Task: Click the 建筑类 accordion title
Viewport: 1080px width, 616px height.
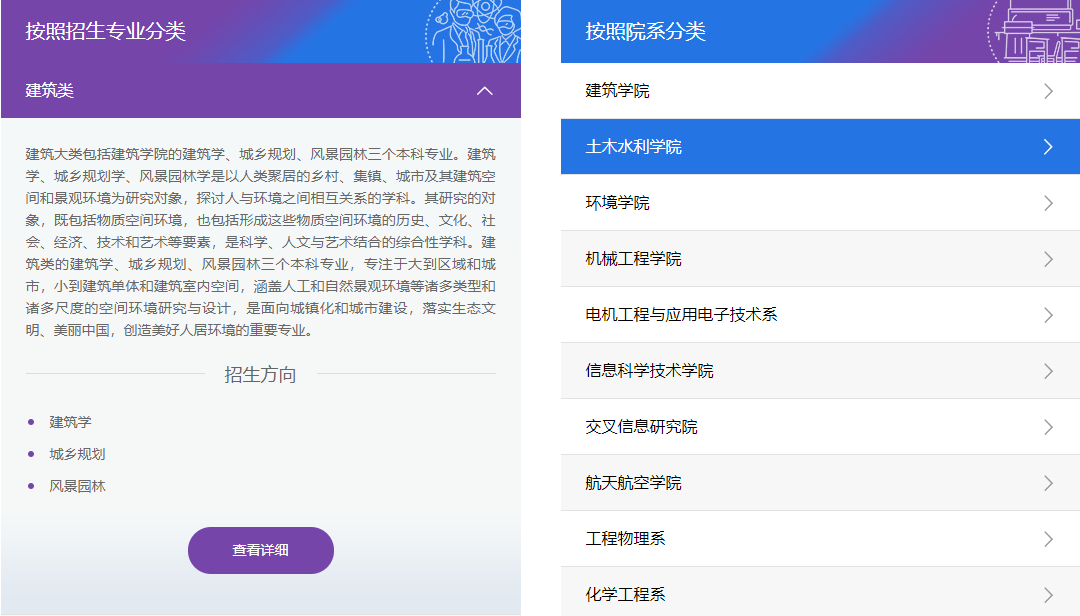Action: 50,91
